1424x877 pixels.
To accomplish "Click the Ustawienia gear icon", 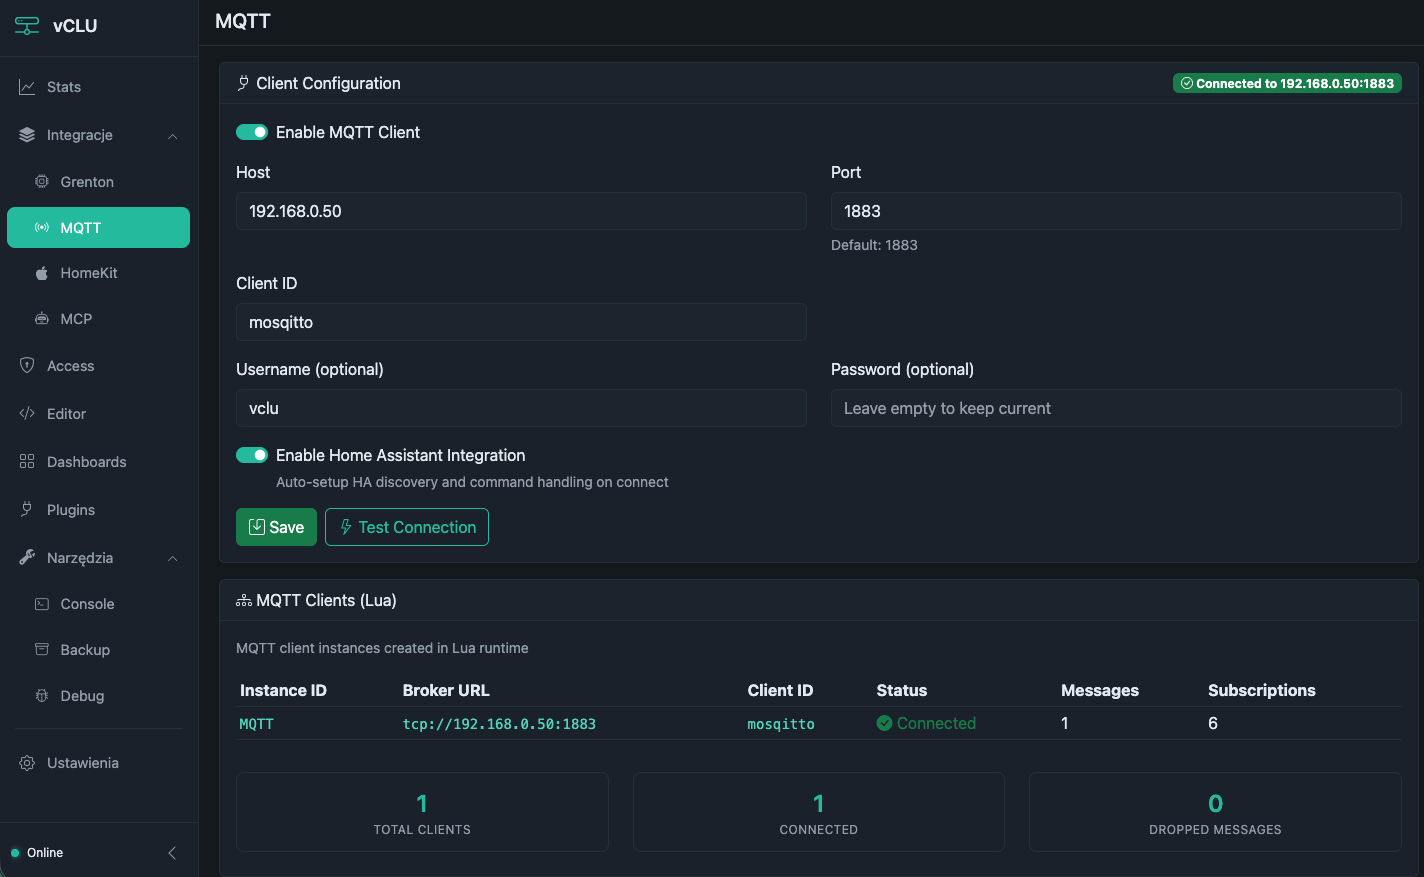I will [x=27, y=763].
